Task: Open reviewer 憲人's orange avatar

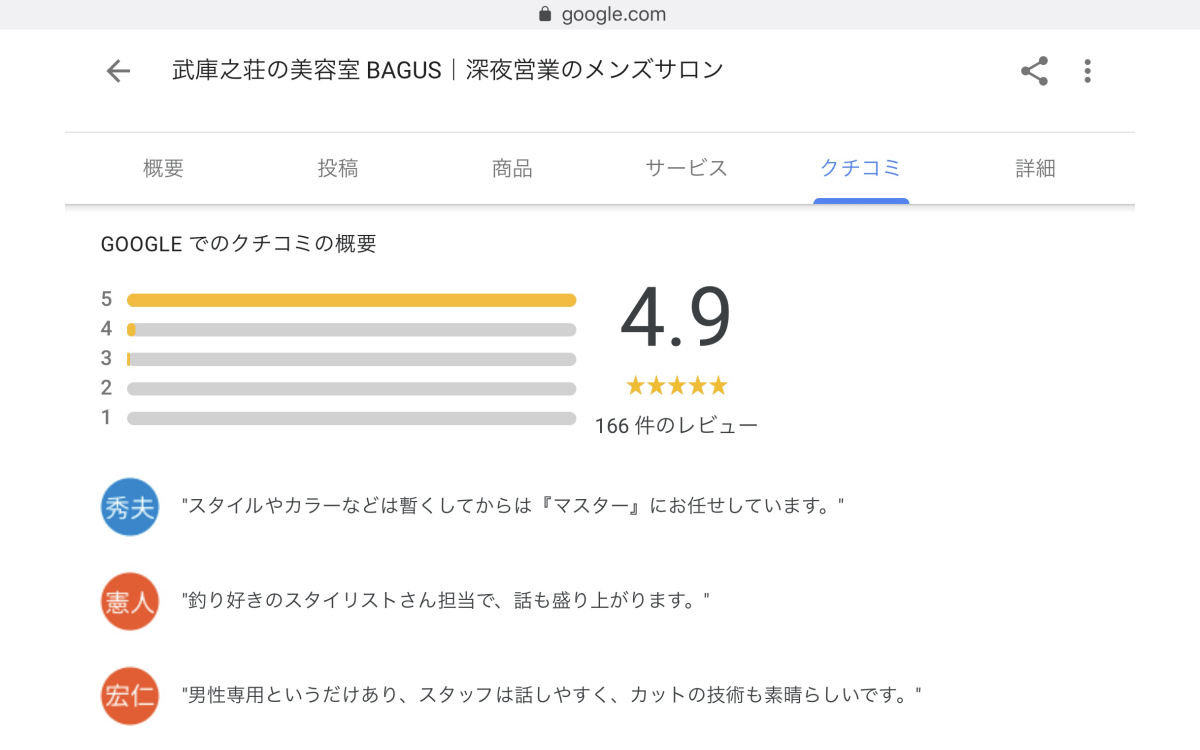Action: [130, 601]
